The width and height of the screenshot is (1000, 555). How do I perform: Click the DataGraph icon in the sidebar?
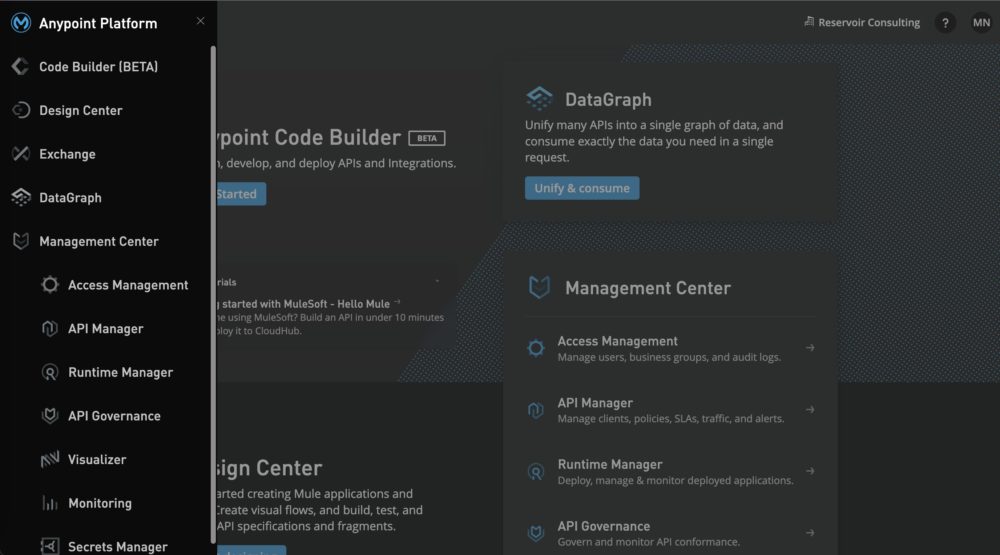[20, 198]
